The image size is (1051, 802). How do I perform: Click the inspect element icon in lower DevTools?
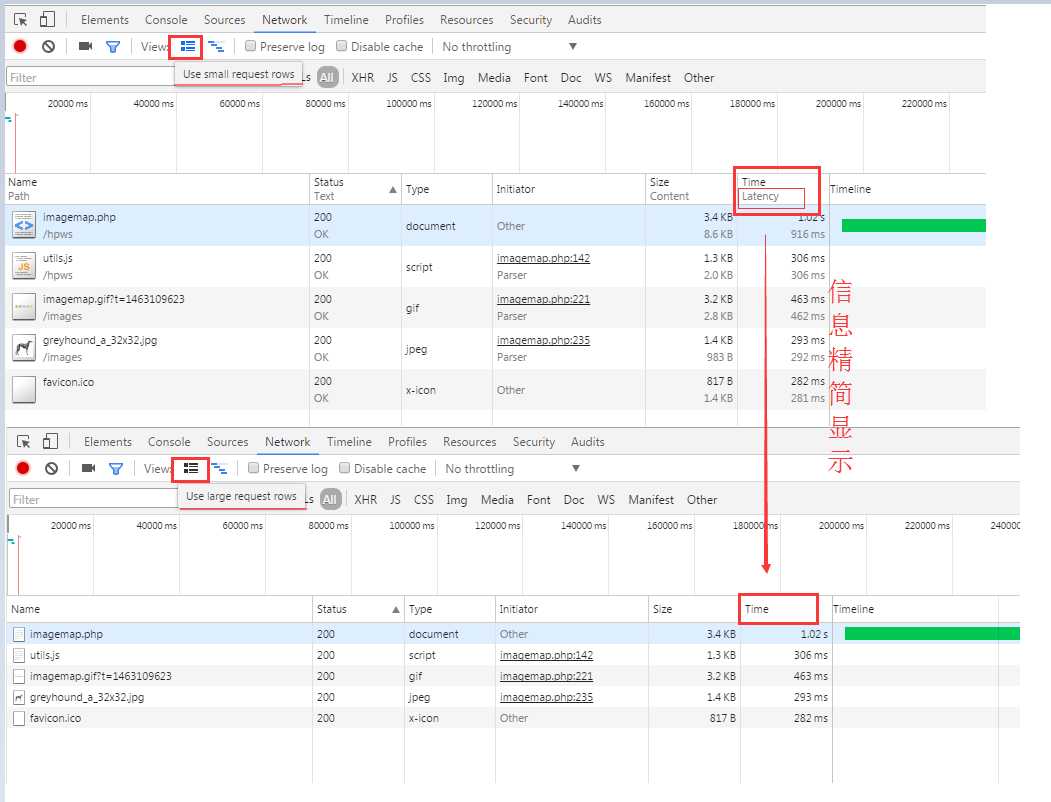coord(23,442)
